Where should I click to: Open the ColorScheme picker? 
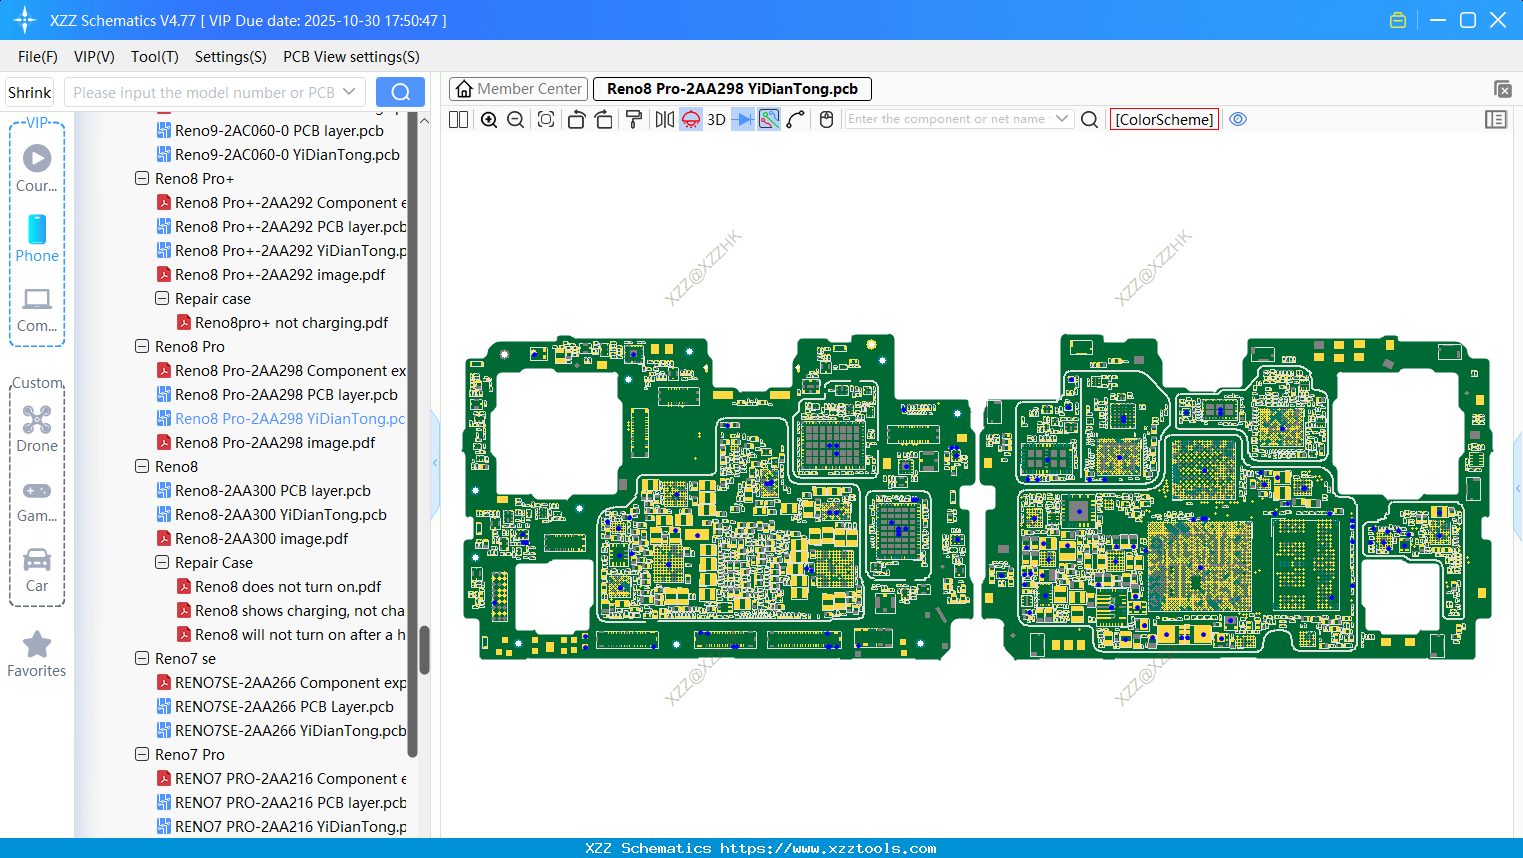(x=1164, y=119)
